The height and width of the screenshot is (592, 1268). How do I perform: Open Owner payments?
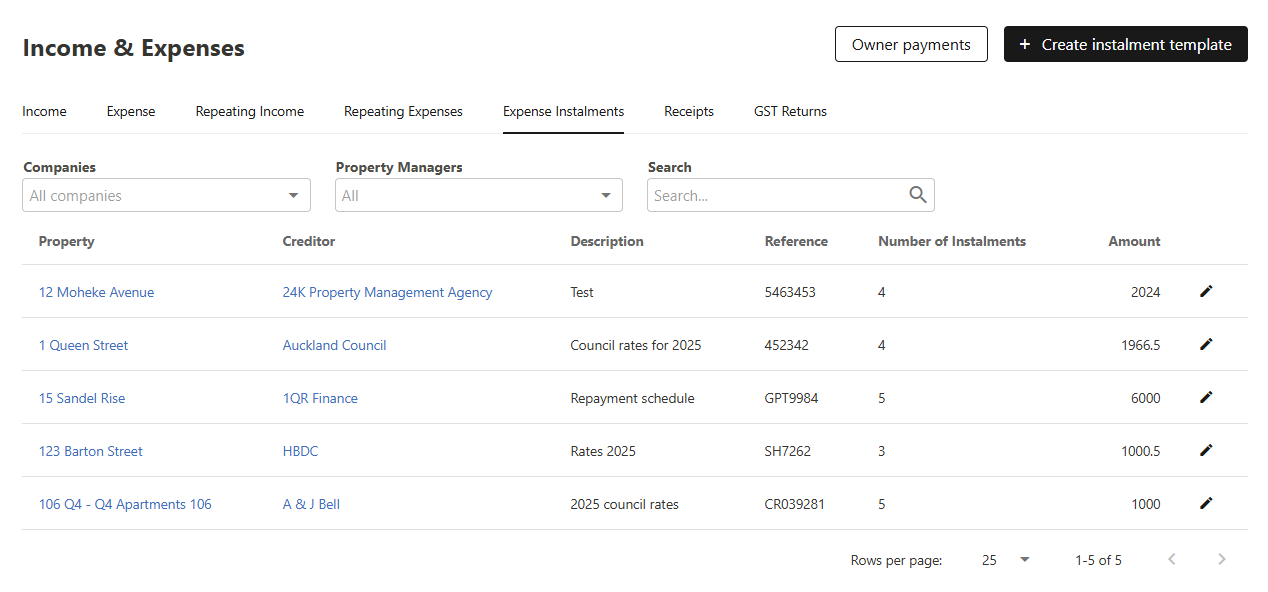point(911,45)
